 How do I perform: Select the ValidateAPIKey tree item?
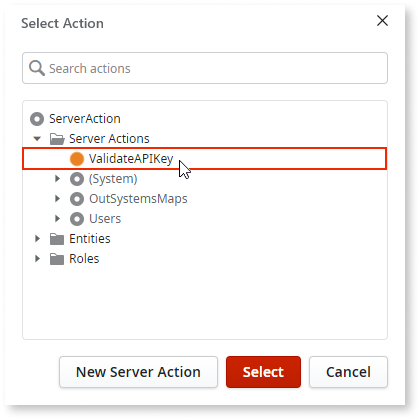click(x=205, y=159)
